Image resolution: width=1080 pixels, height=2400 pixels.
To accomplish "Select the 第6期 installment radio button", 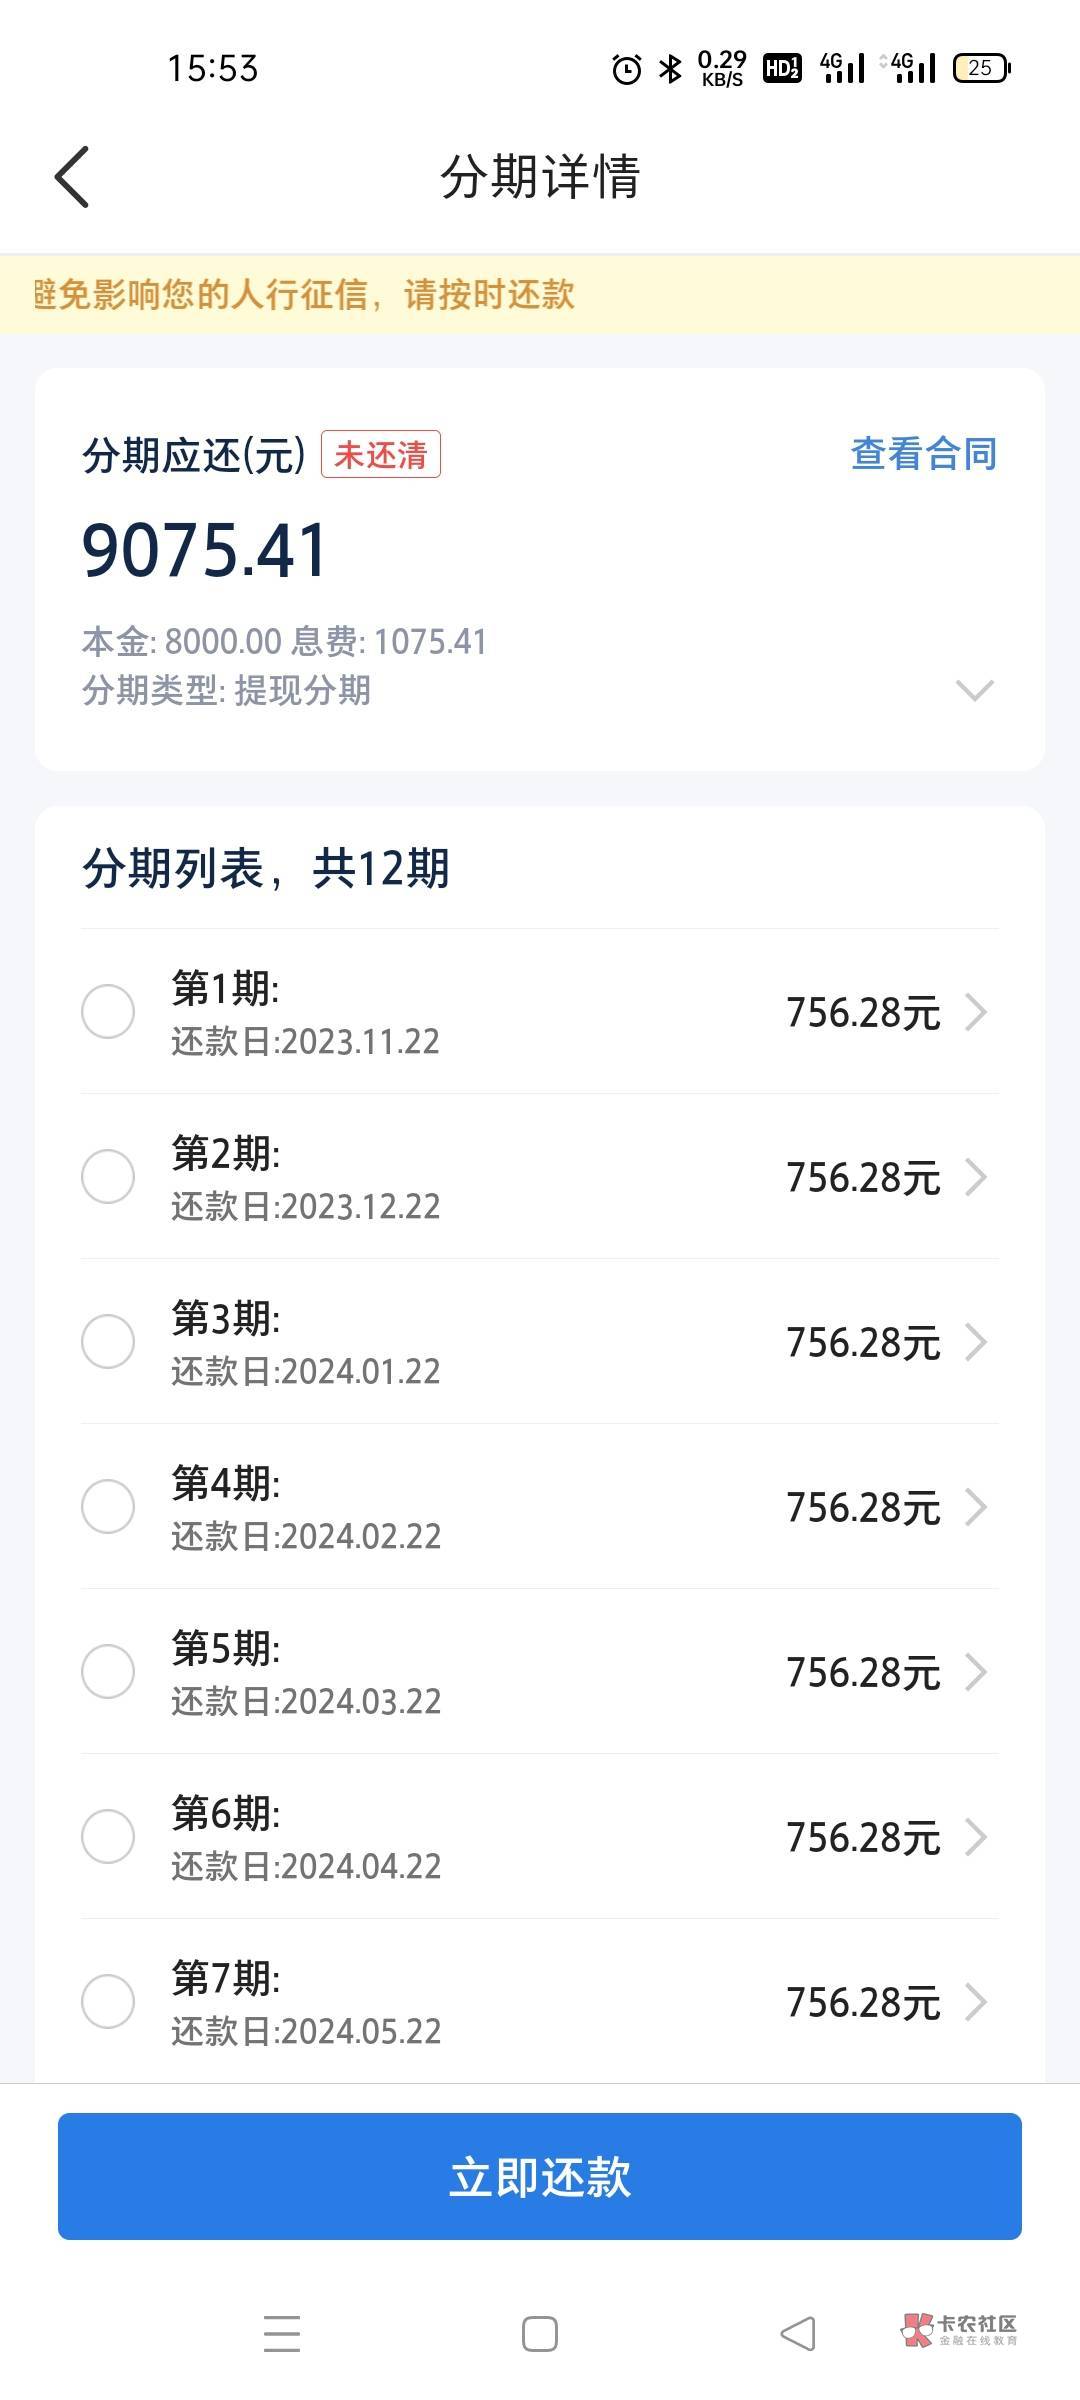I will (x=108, y=1836).
